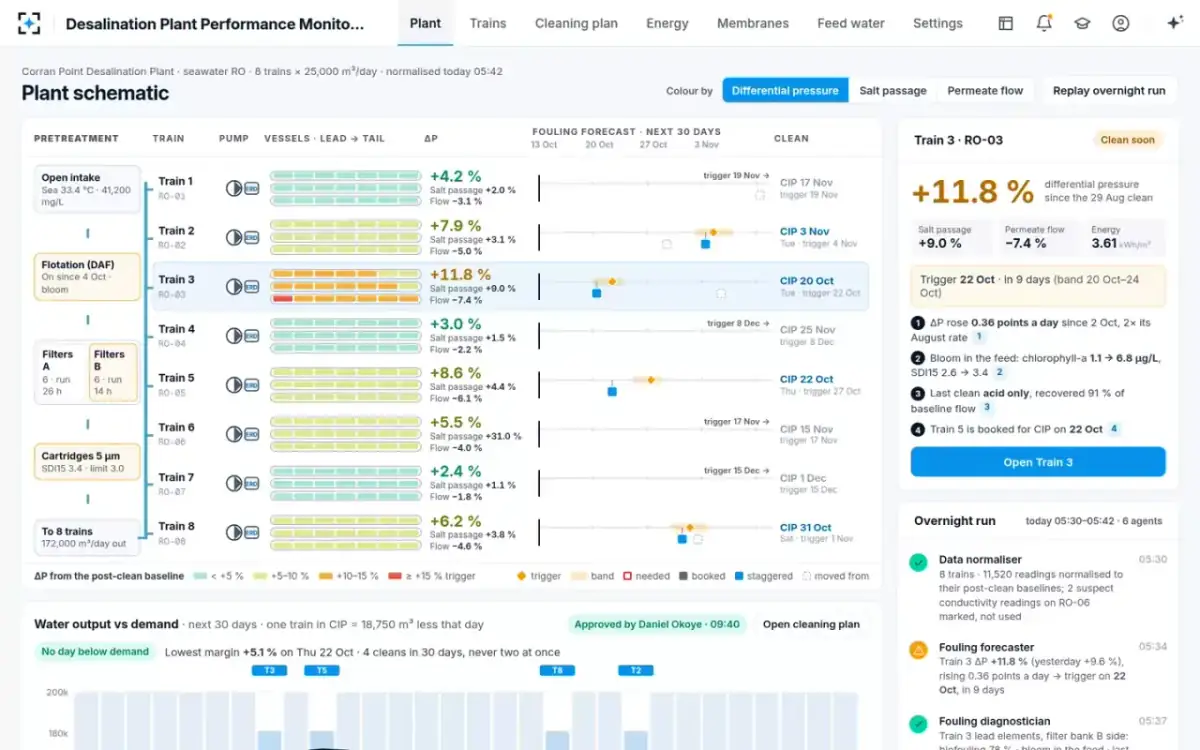Click the Train 6 pump icon
This screenshot has width=1200, height=750.
(x=234, y=434)
